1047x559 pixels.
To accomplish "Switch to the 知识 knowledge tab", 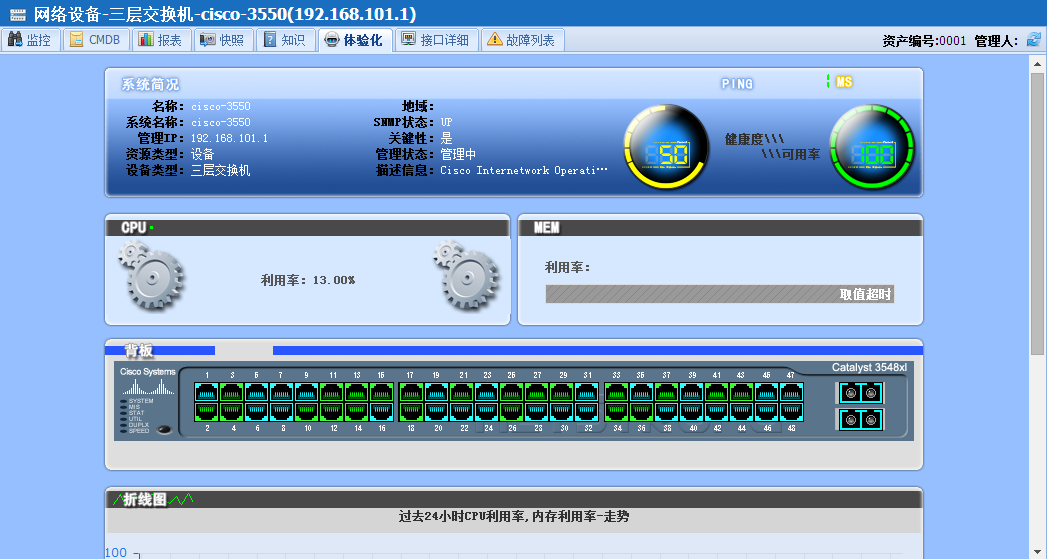I will point(285,40).
